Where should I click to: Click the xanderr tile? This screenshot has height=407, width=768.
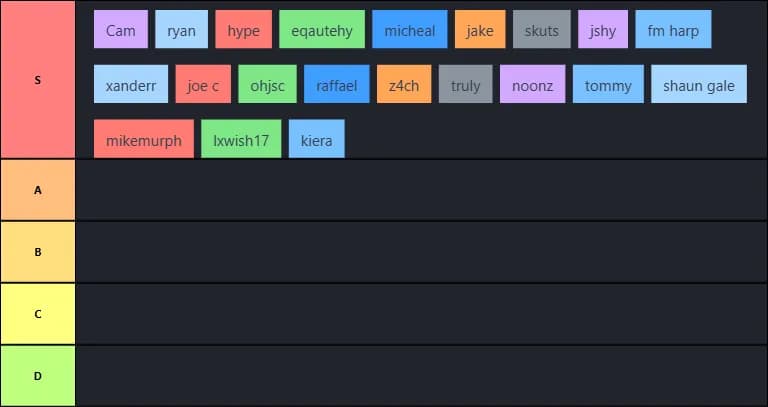pos(131,85)
